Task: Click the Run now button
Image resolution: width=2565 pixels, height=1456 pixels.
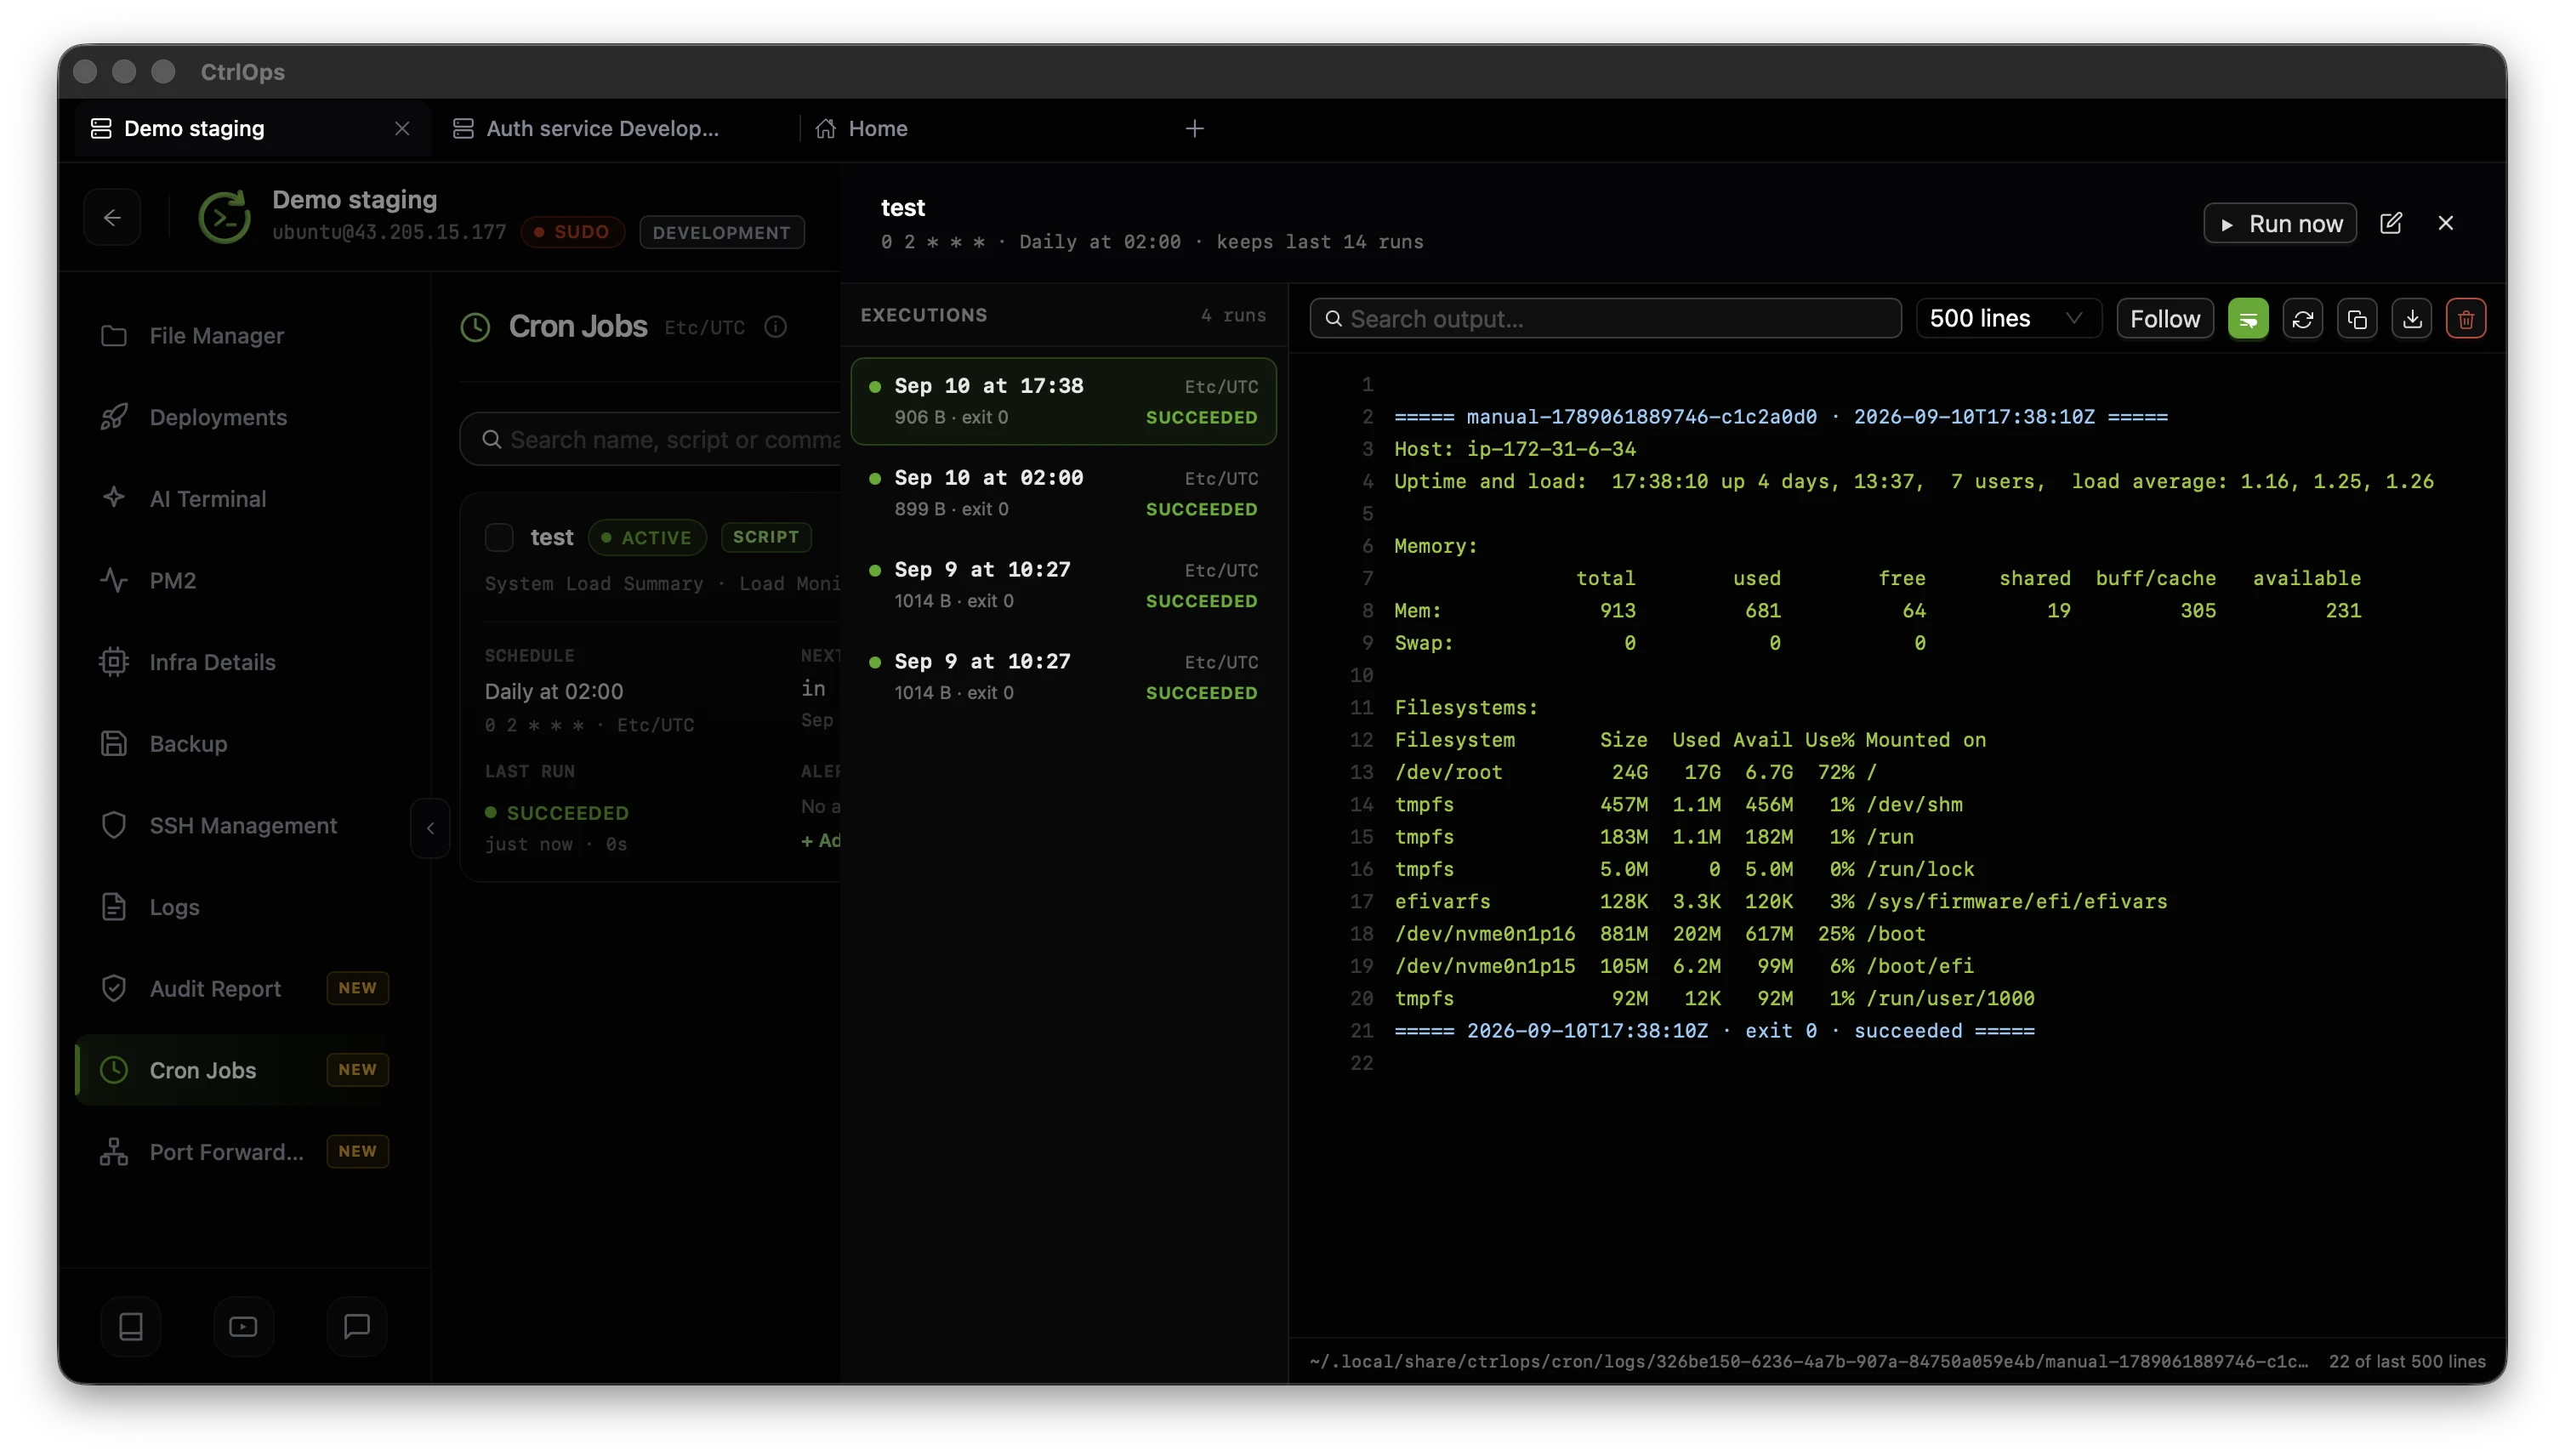Action: click(2279, 224)
